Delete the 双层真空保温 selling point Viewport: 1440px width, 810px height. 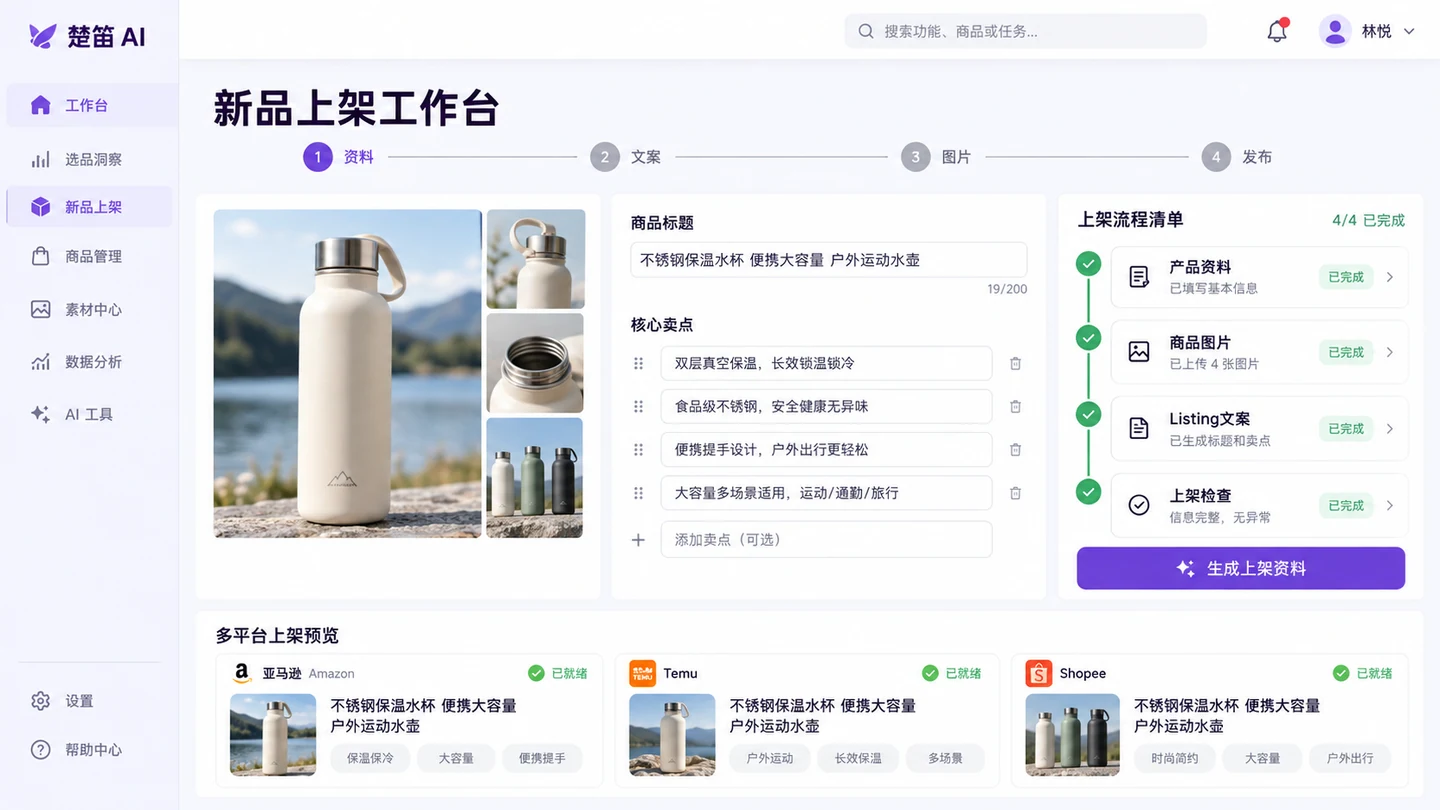(x=1015, y=364)
